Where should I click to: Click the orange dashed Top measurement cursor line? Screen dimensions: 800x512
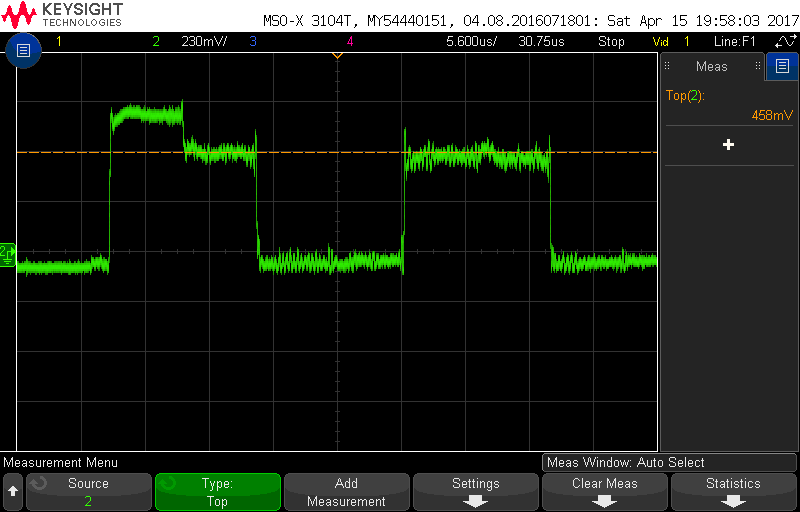point(337,152)
